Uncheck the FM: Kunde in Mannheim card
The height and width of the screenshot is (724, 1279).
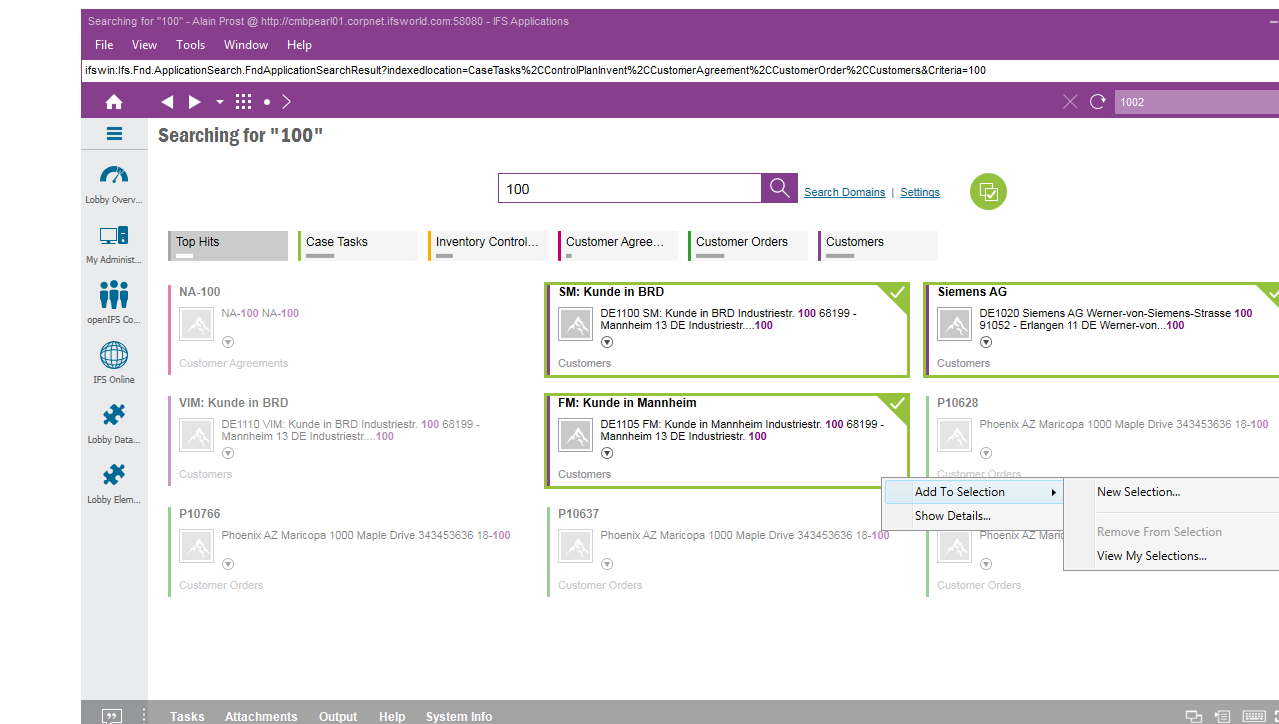897,403
